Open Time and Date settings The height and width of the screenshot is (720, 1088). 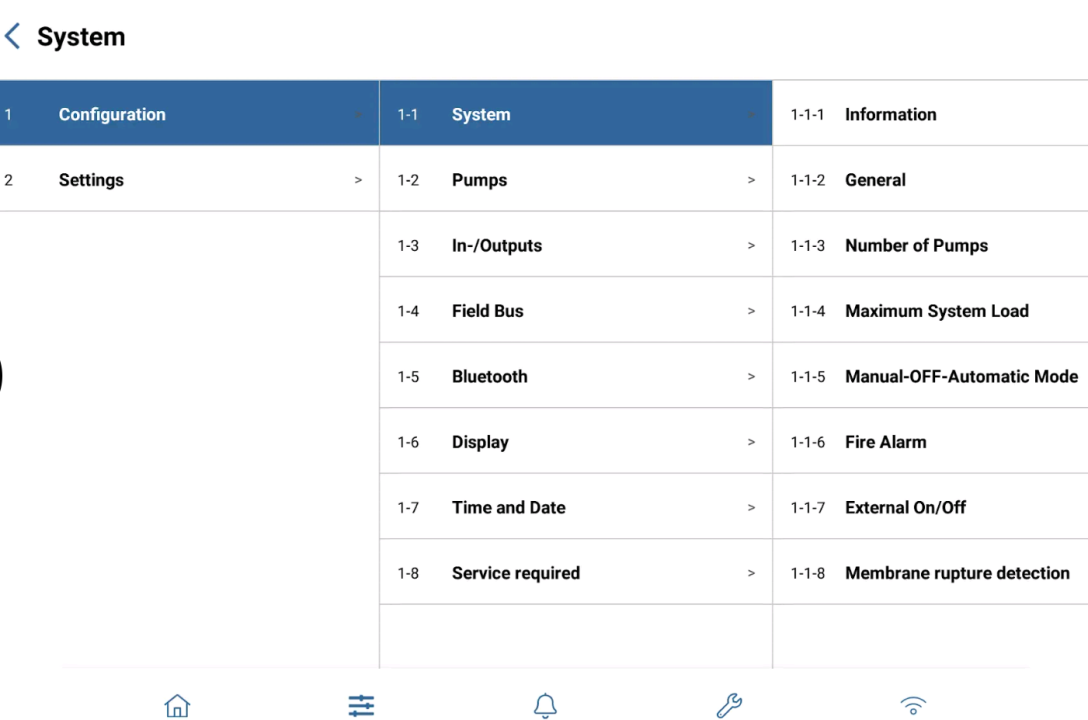[x=576, y=506]
